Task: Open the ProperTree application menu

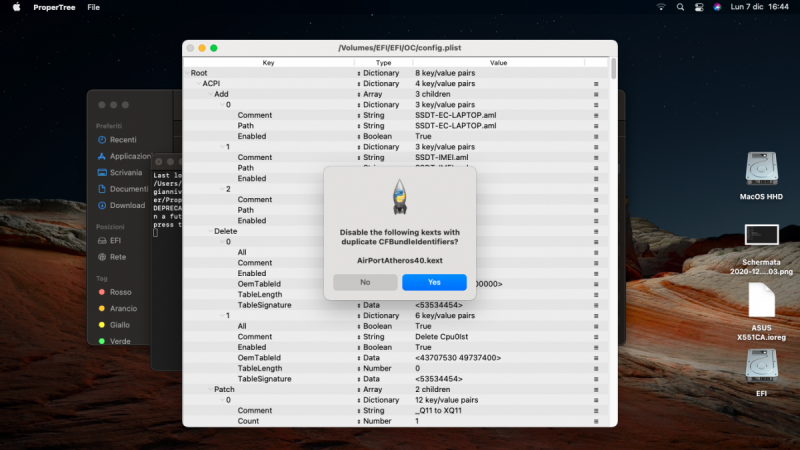Action: tap(54, 7)
